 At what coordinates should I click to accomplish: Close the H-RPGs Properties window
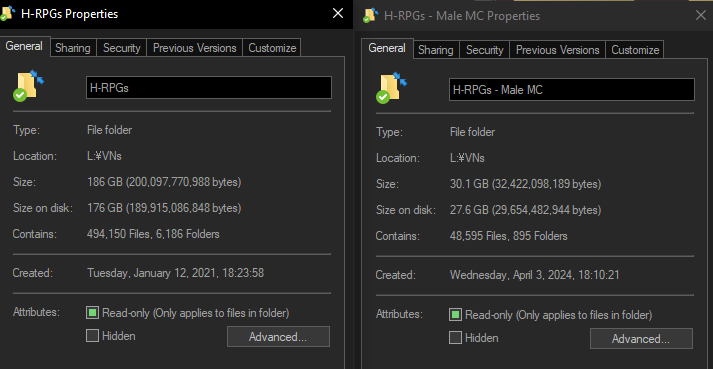[338, 14]
